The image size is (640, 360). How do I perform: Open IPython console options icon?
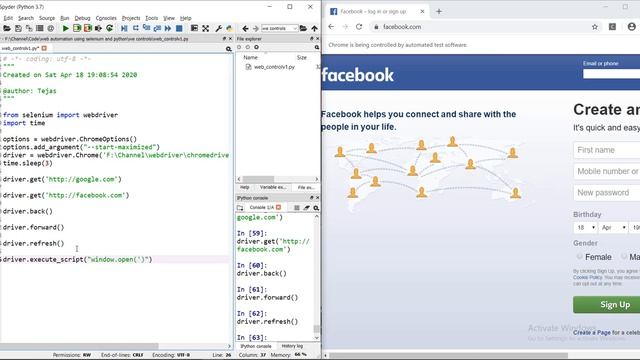[316, 208]
